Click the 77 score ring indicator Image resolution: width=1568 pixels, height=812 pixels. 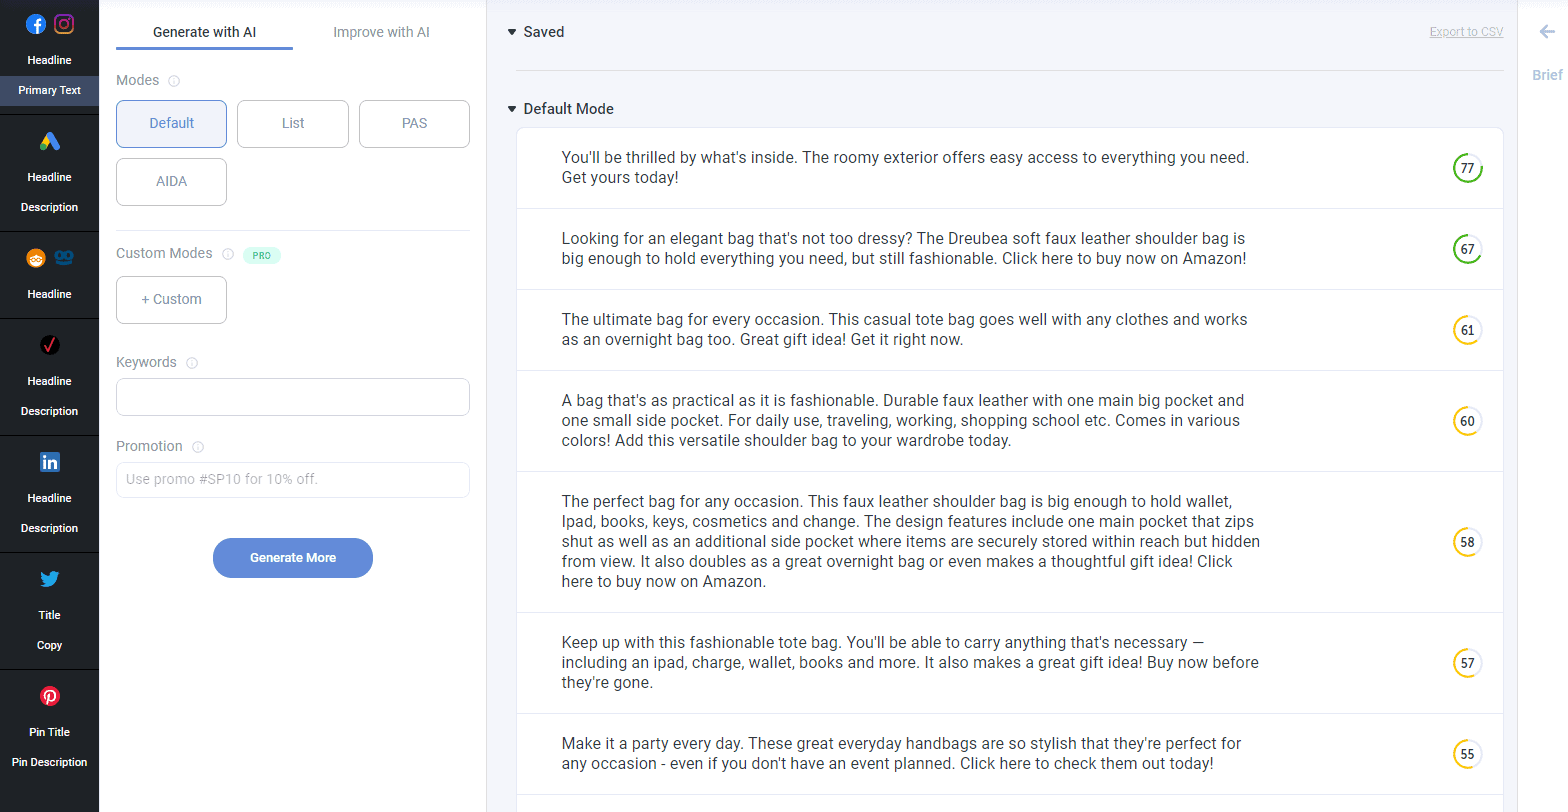coord(1467,168)
